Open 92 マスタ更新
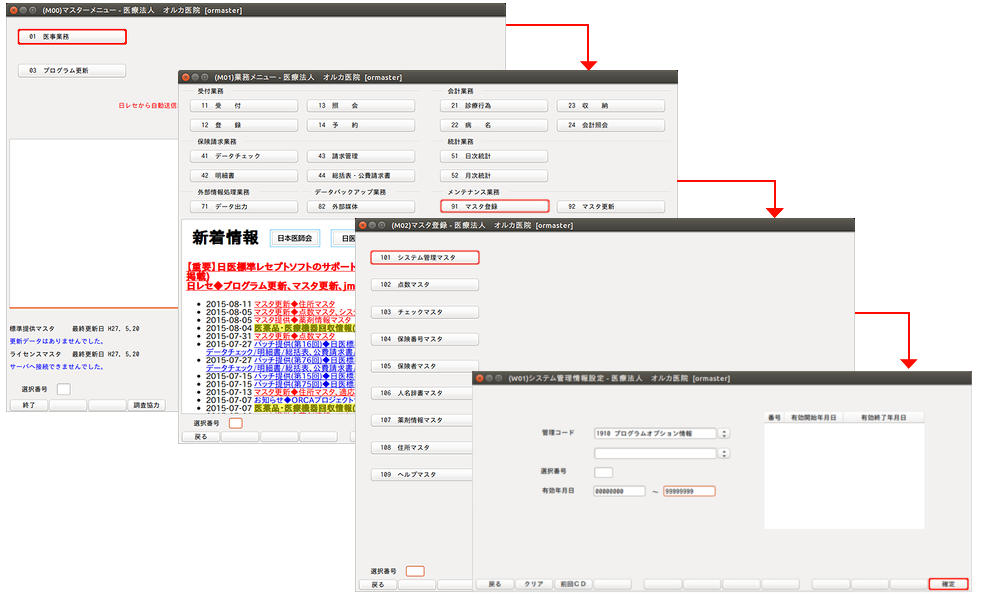Image resolution: width=1000 pixels, height=600 pixels. pyautogui.click(x=611, y=207)
